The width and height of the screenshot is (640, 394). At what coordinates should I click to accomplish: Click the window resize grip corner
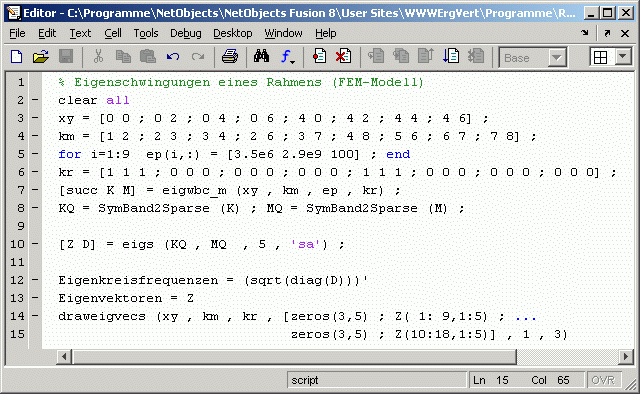point(631,384)
